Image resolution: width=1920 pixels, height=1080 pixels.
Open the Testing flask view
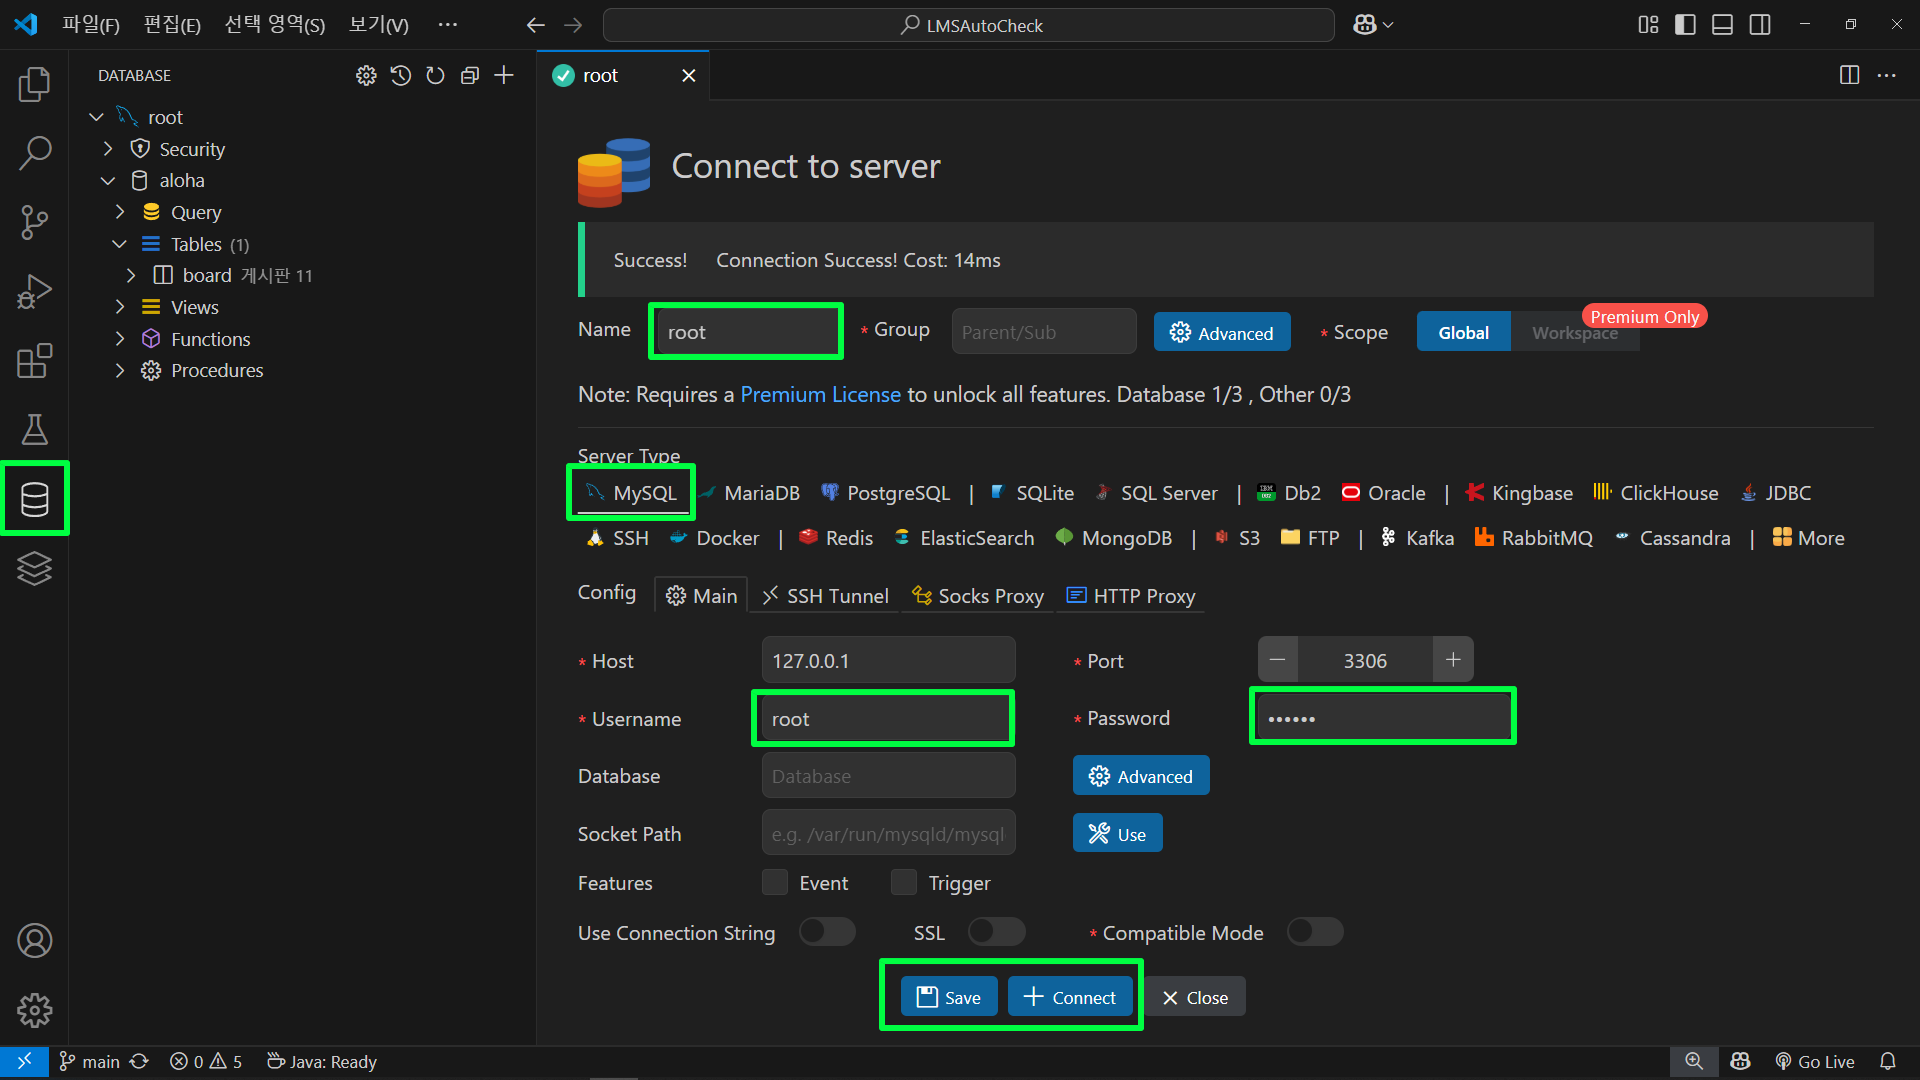pyautogui.click(x=34, y=429)
